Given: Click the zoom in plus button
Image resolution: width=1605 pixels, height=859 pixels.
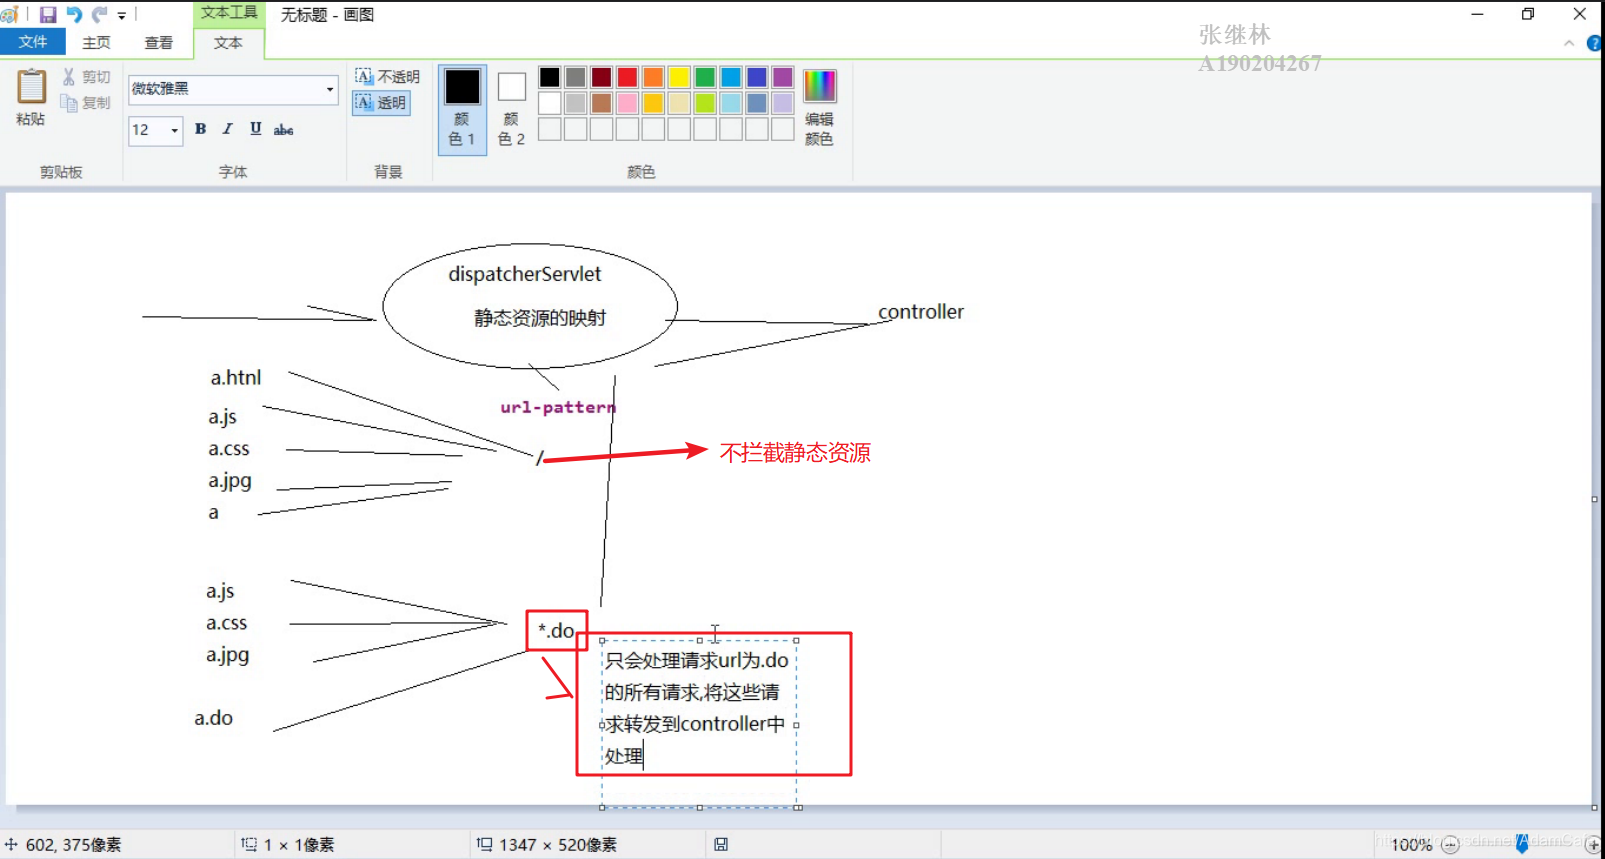Looking at the screenshot, I should coord(1594,846).
